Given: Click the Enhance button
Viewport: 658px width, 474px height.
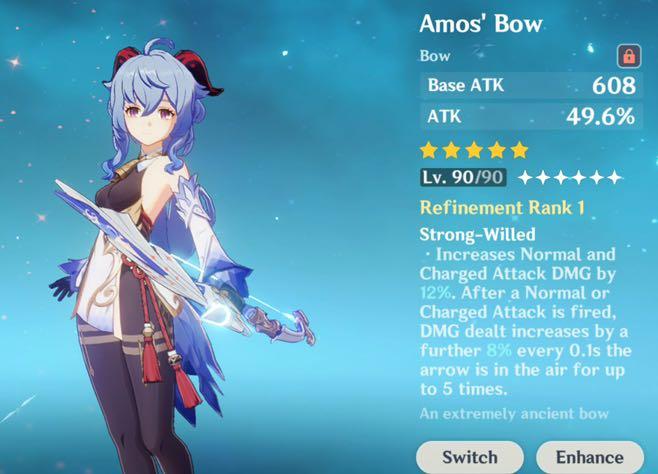Looking at the screenshot, I should point(590,457).
